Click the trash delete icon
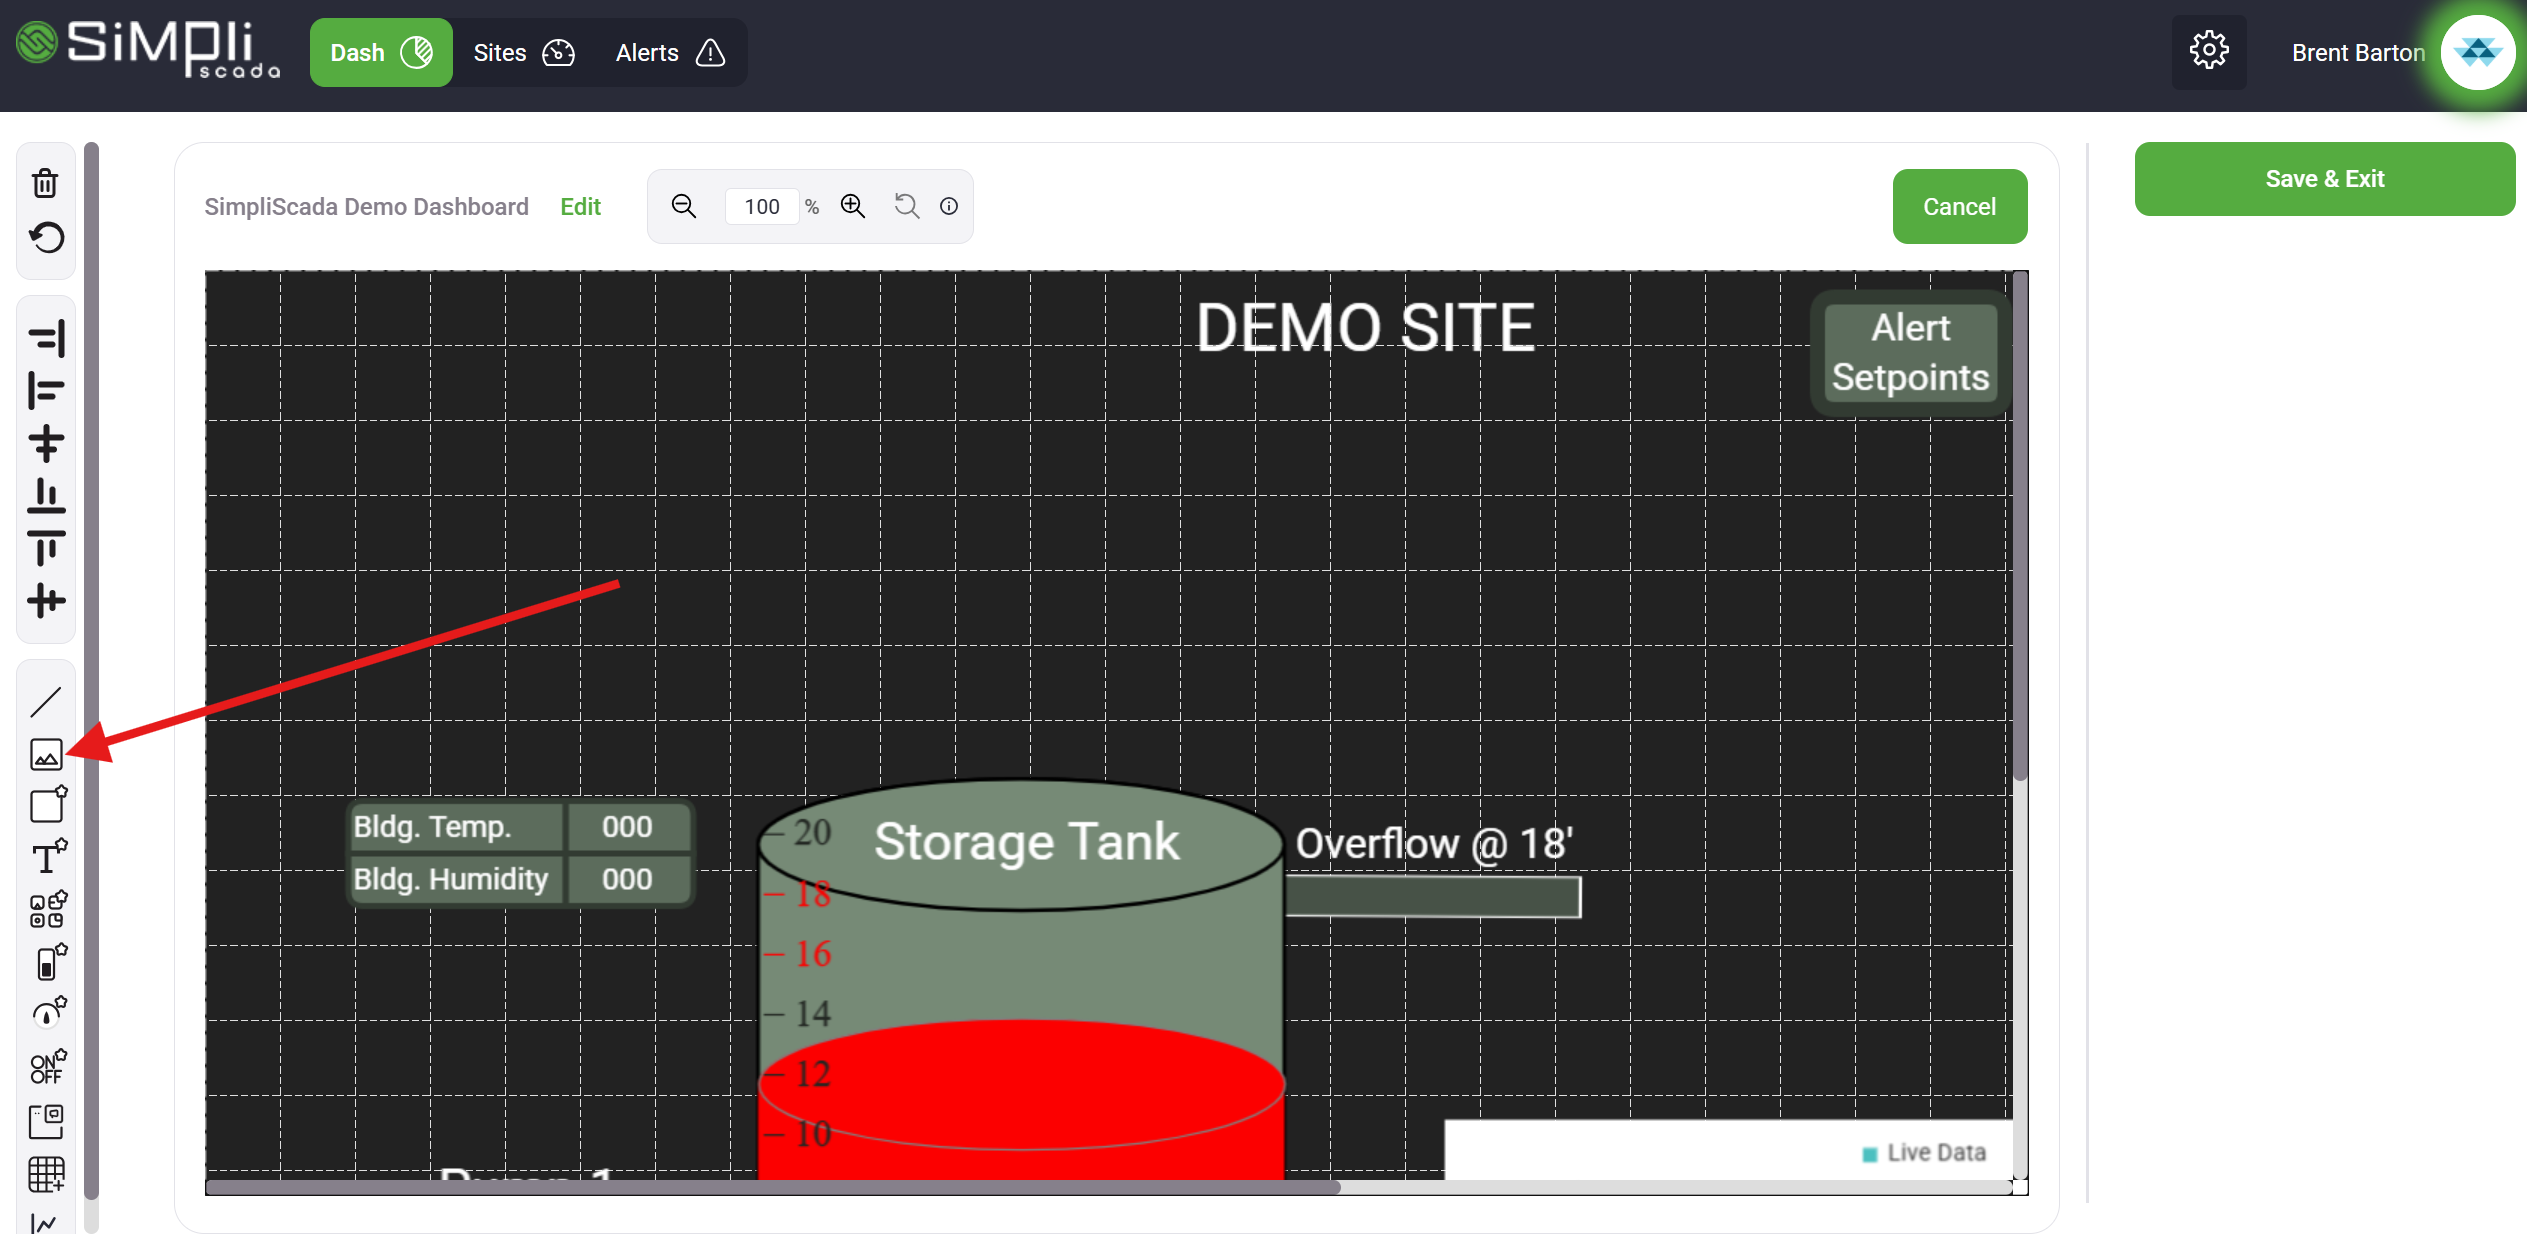The height and width of the screenshot is (1252, 2527). coord(45,183)
